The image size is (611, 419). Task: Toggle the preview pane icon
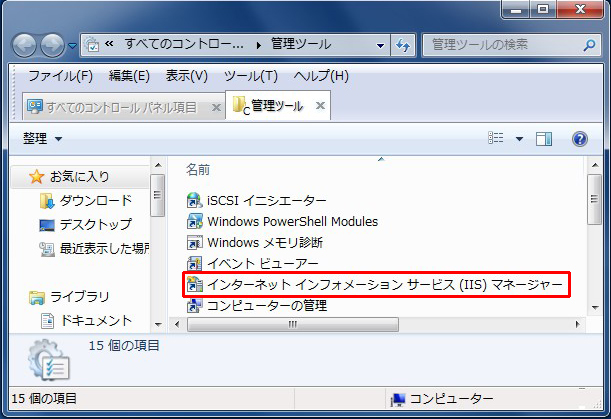(543, 138)
